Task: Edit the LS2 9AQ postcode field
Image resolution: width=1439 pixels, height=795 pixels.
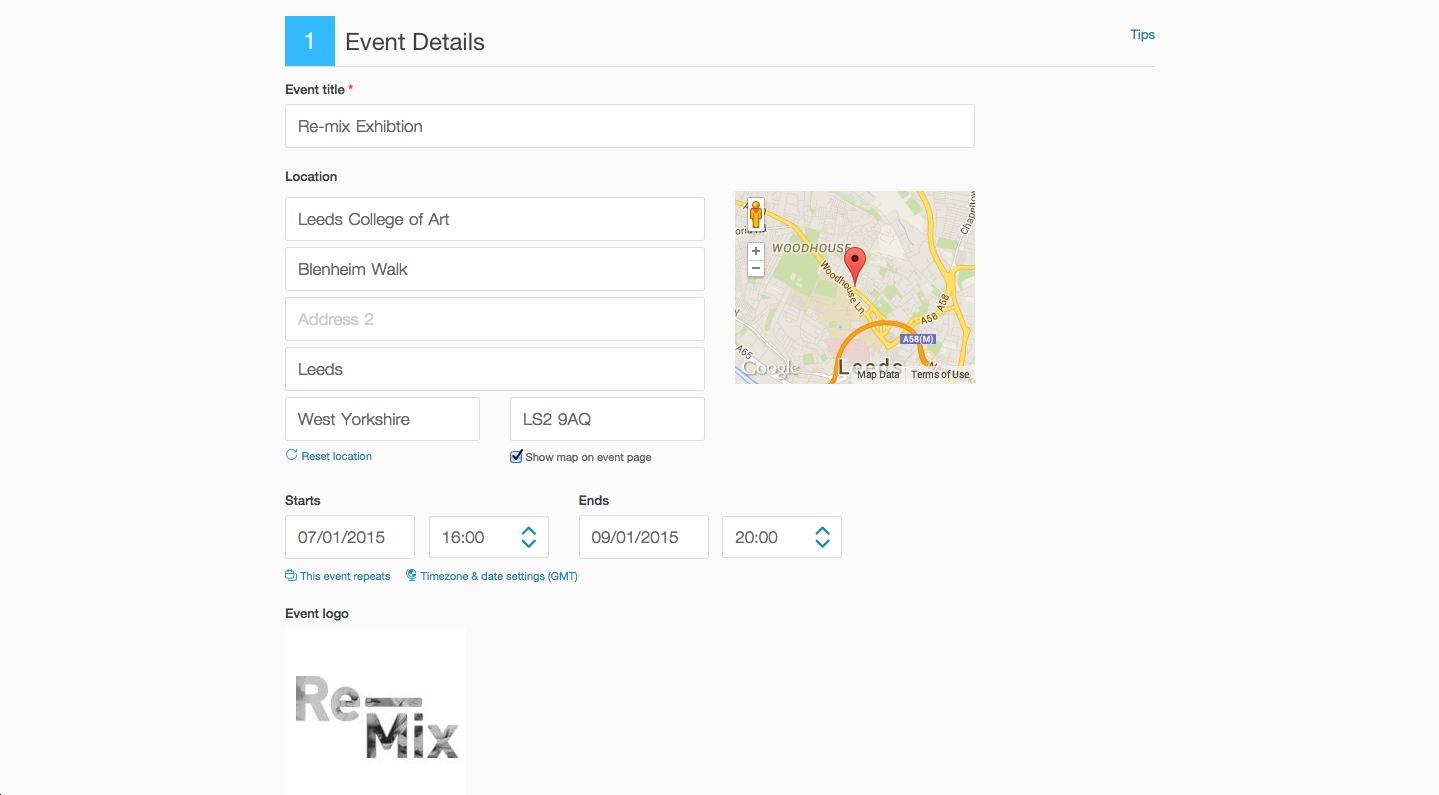Action: pyautogui.click(x=607, y=419)
